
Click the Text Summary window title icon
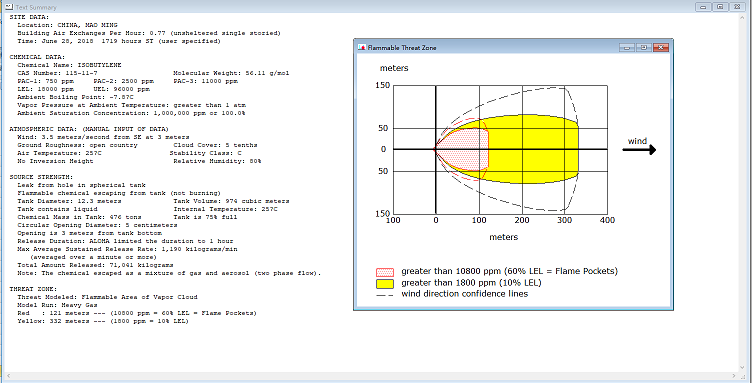pos(8,7)
